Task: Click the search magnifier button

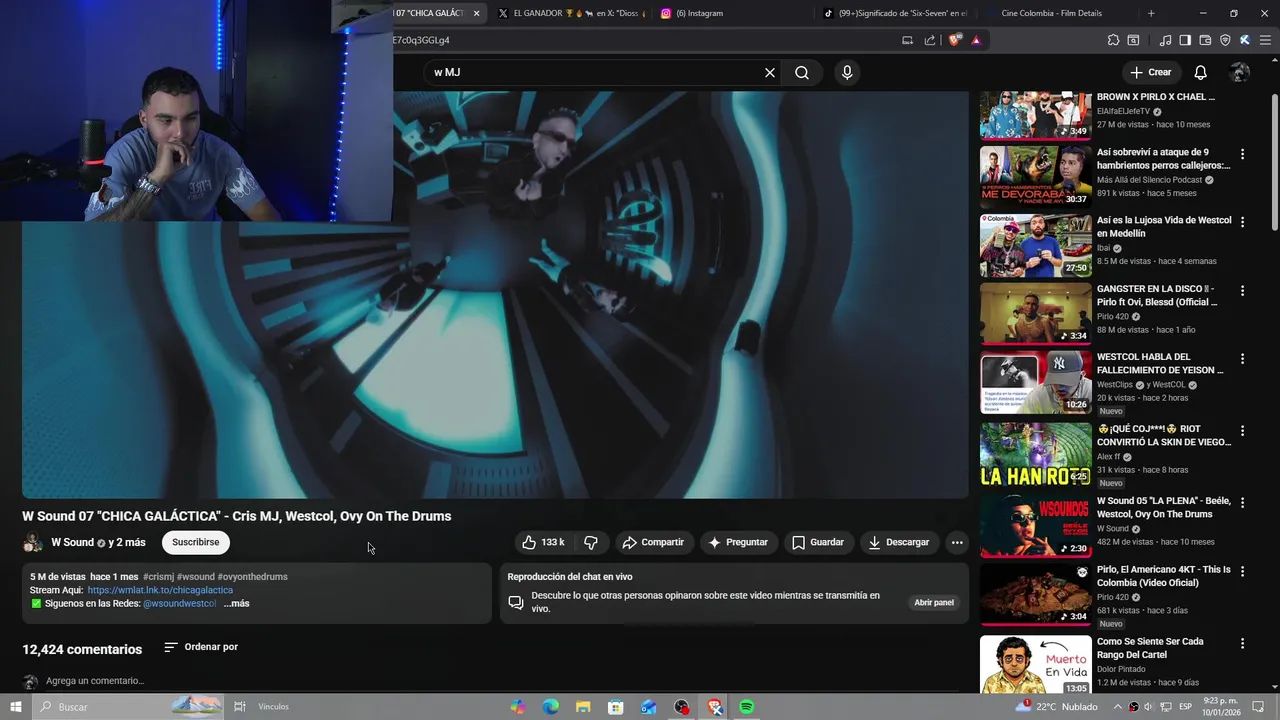Action: pyautogui.click(x=802, y=72)
